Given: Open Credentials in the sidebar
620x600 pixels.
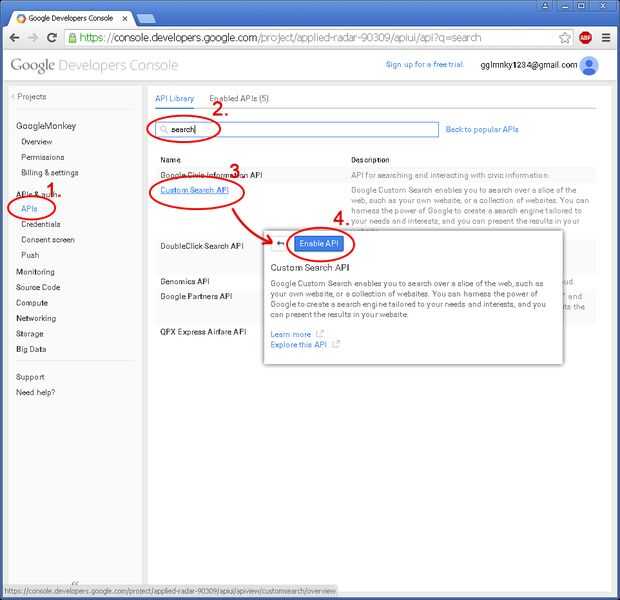Looking at the screenshot, I should point(41,224).
